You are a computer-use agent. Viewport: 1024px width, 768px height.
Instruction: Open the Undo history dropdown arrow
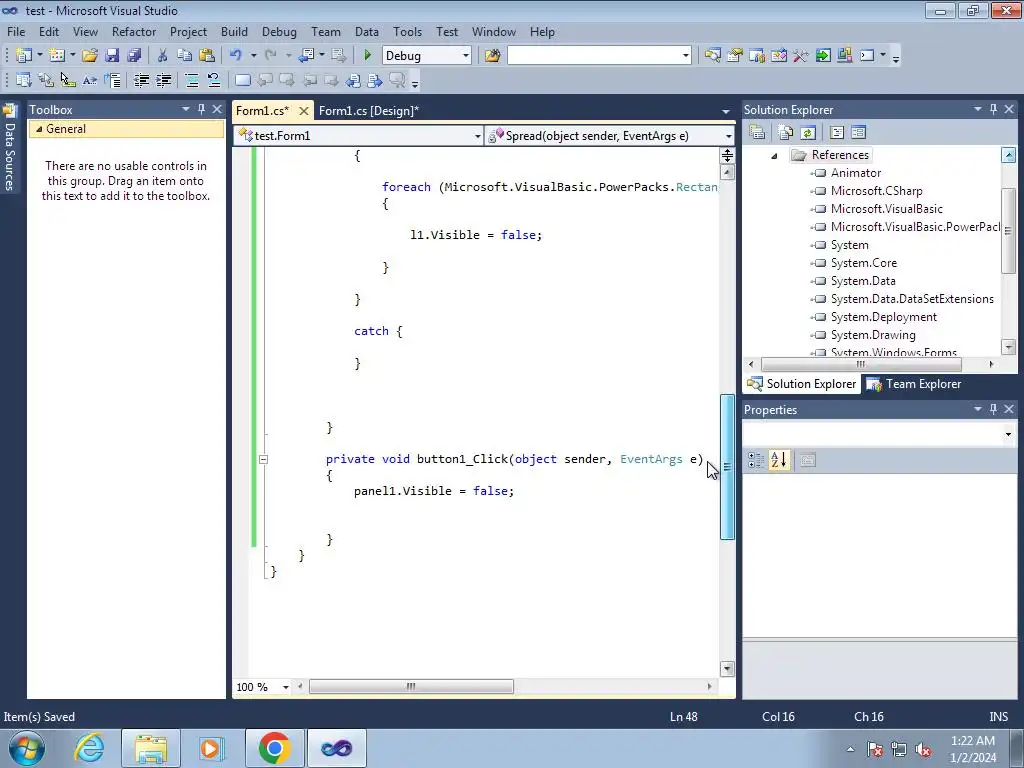[253, 56]
